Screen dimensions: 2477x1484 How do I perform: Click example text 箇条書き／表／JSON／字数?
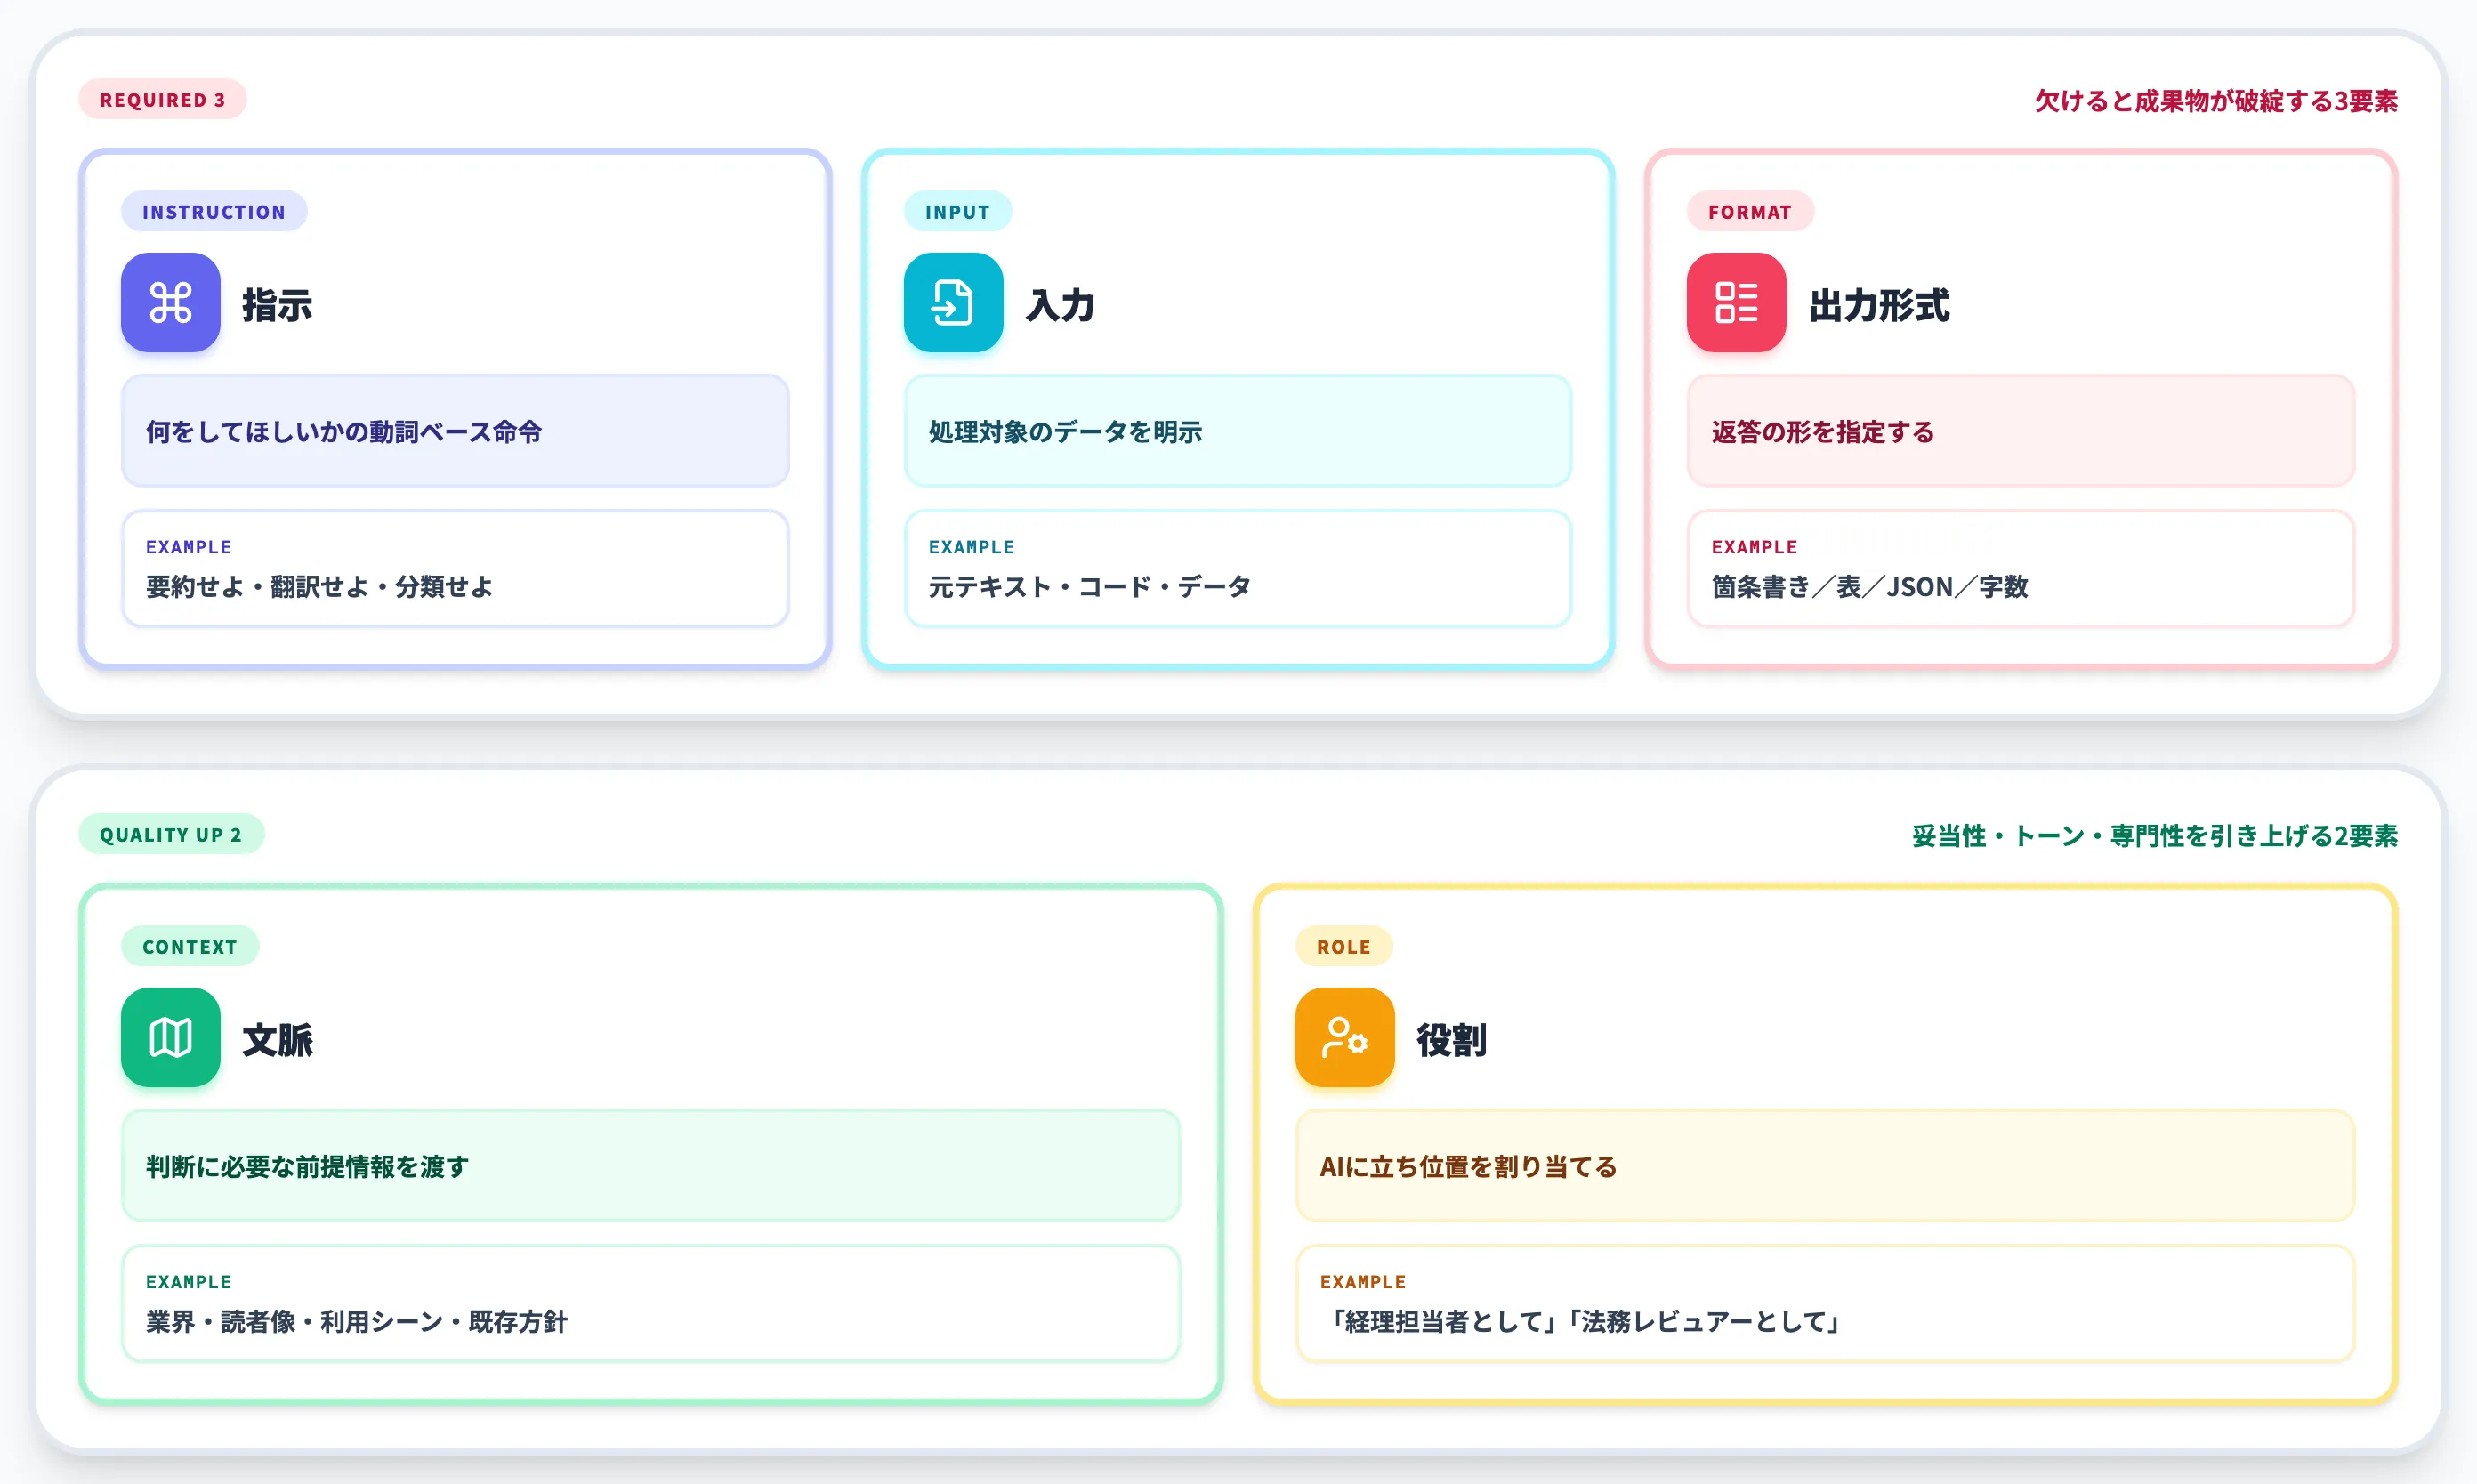[x=1870, y=587]
